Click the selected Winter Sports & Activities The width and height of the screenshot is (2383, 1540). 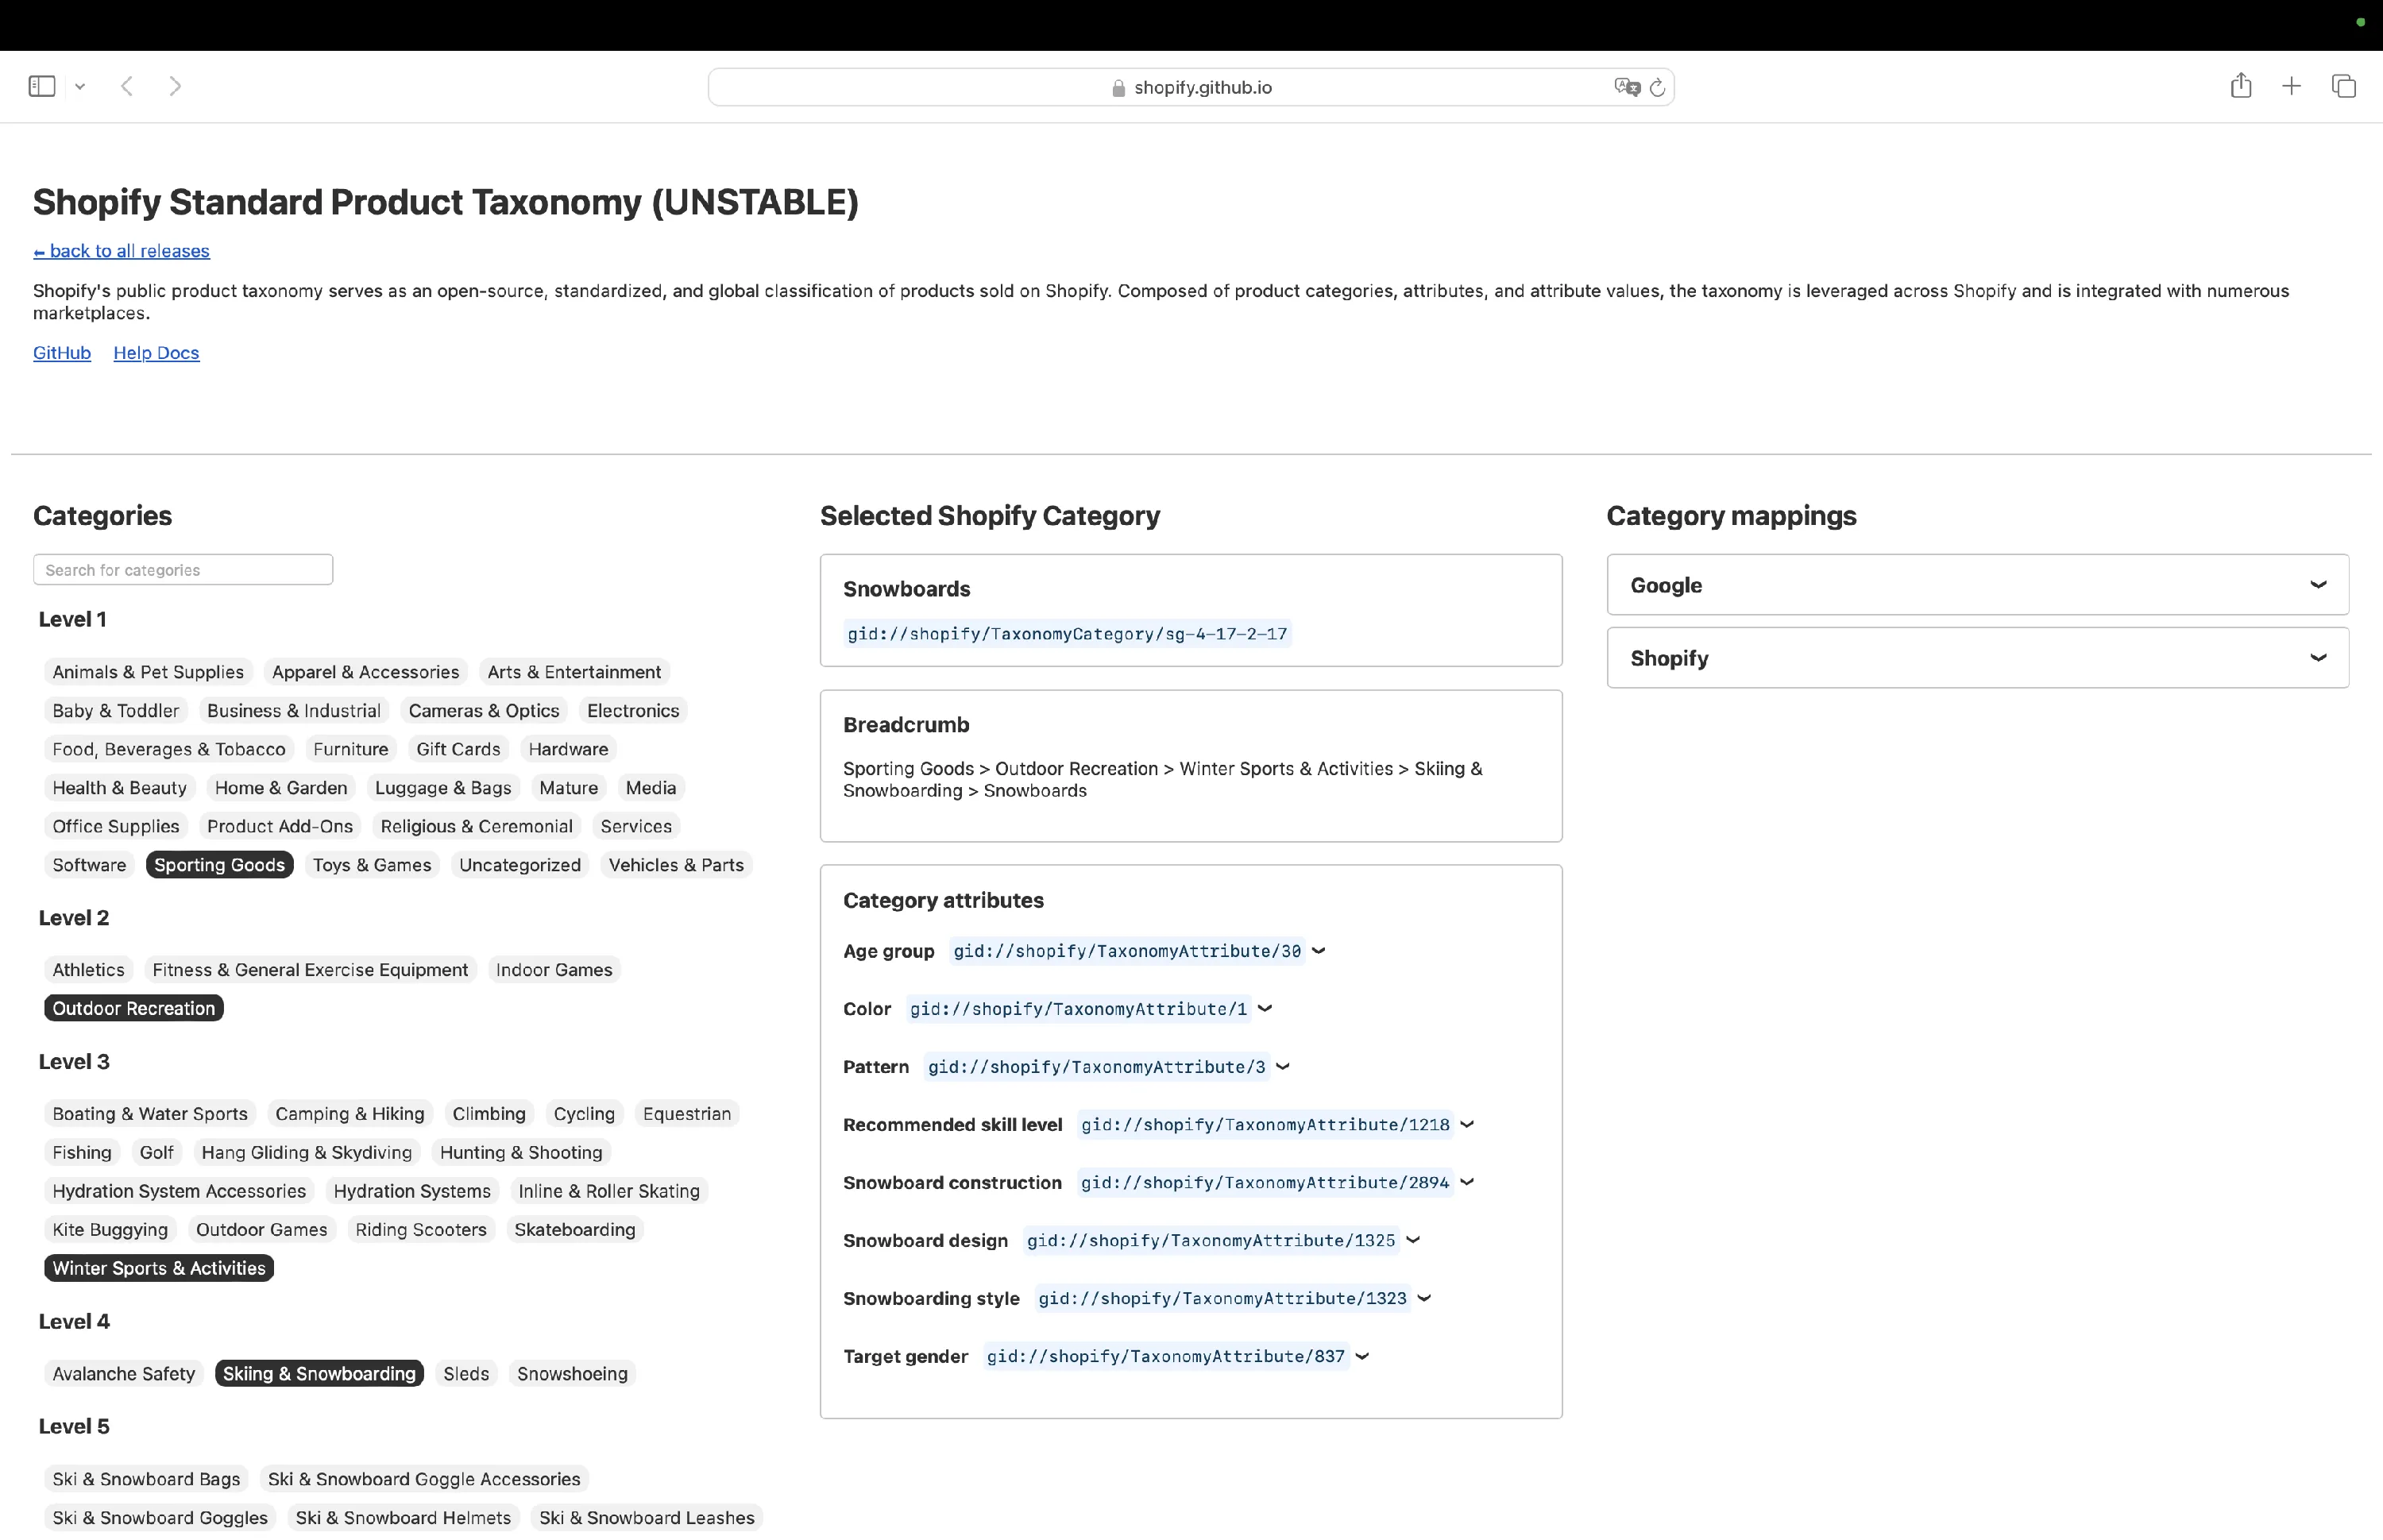pos(159,1269)
